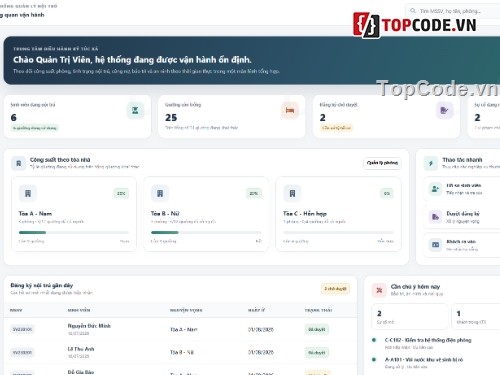Click the title 'Thao tác nhanh'
The height and width of the screenshot is (375, 500).
coord(462,160)
